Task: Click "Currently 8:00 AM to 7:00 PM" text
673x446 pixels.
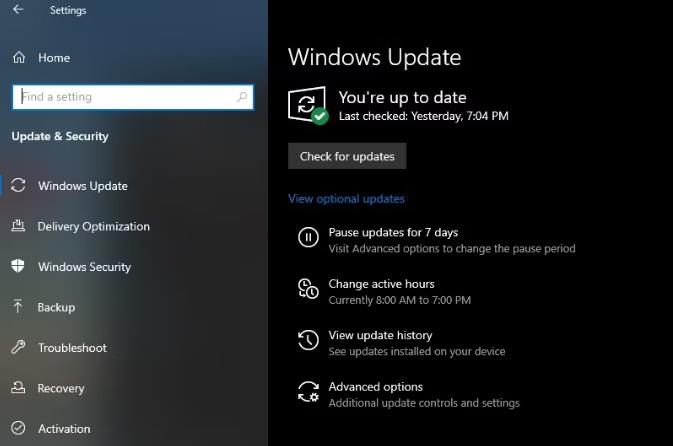Action: 400,300
